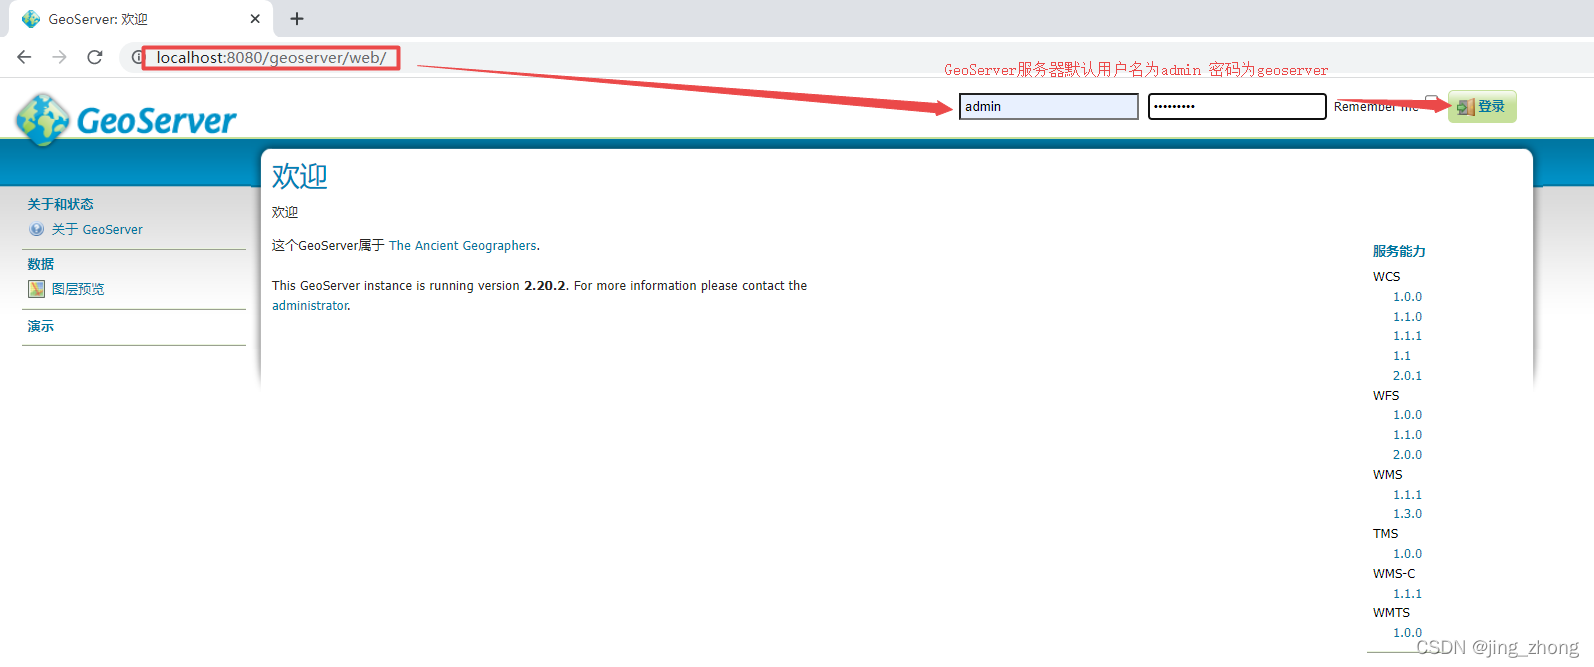This screenshot has width=1594, height=667.
Task: Open WCS 1.1 capabilities link
Action: 1402,356
